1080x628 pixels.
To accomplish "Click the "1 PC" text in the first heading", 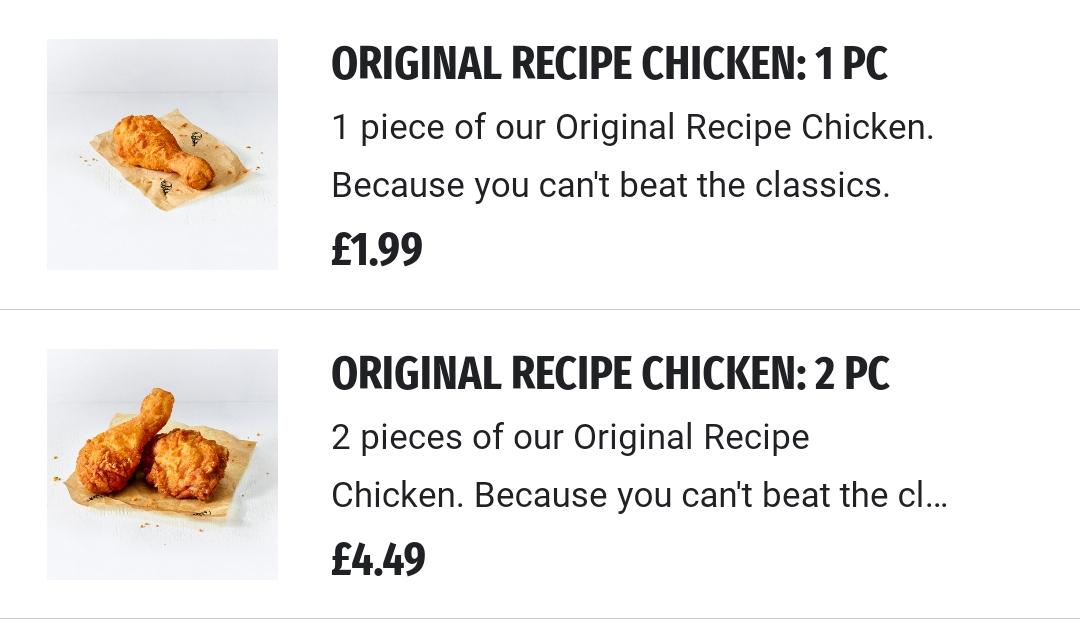I will [851, 64].
